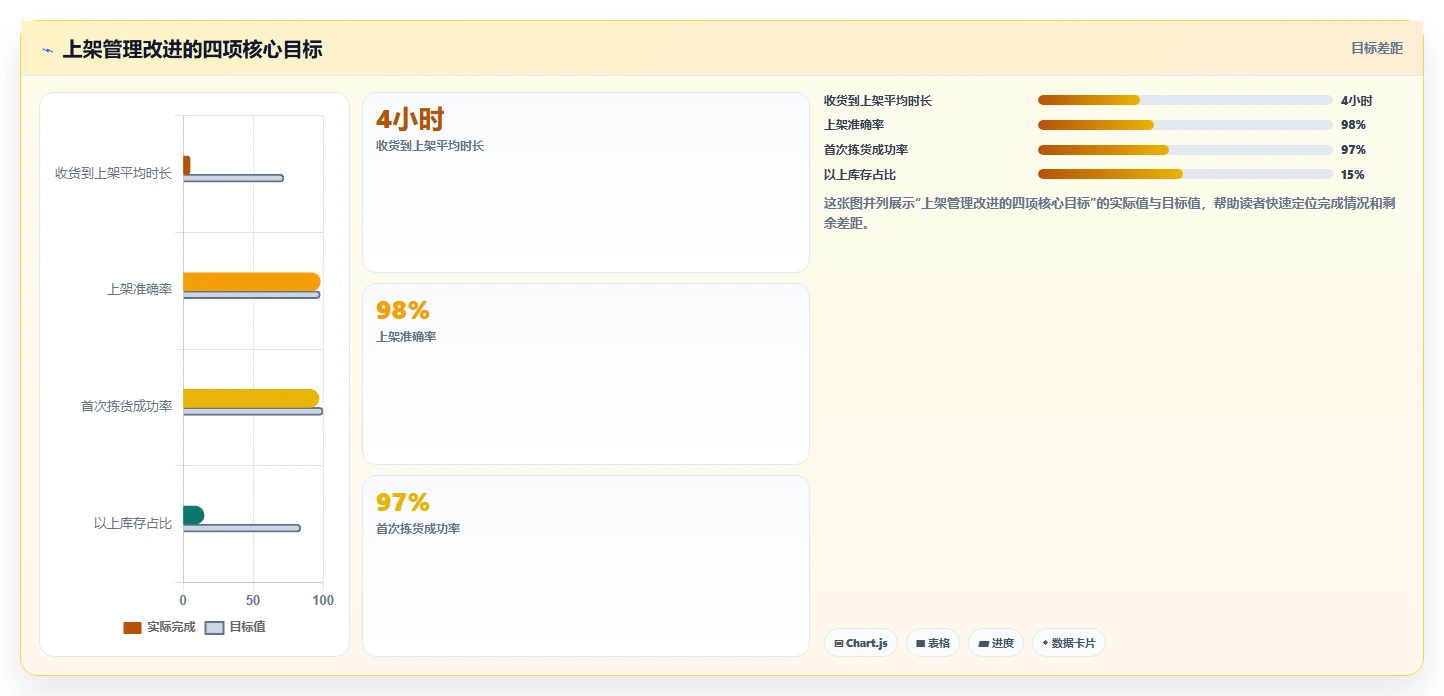Open the 97% data card
The width and height of the screenshot is (1444, 696).
pyautogui.click(x=586, y=565)
